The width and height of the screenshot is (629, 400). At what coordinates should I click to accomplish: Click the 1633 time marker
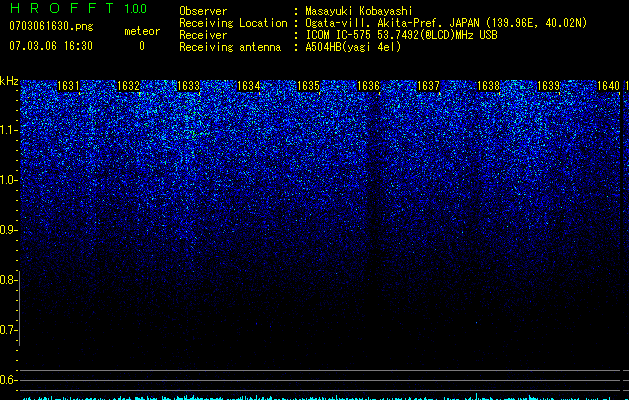click(x=188, y=86)
